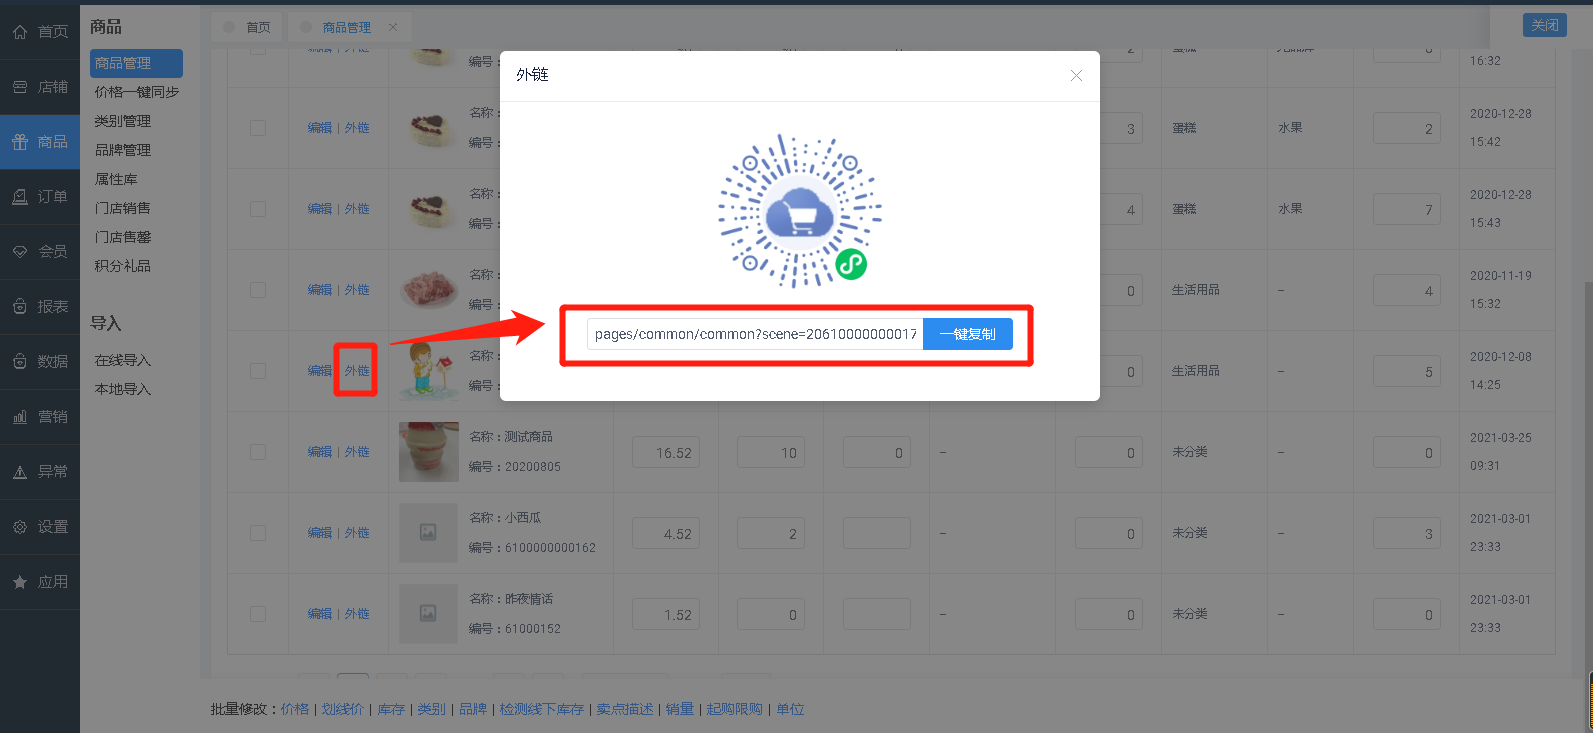Click 卖点描述 batch link

click(x=625, y=709)
